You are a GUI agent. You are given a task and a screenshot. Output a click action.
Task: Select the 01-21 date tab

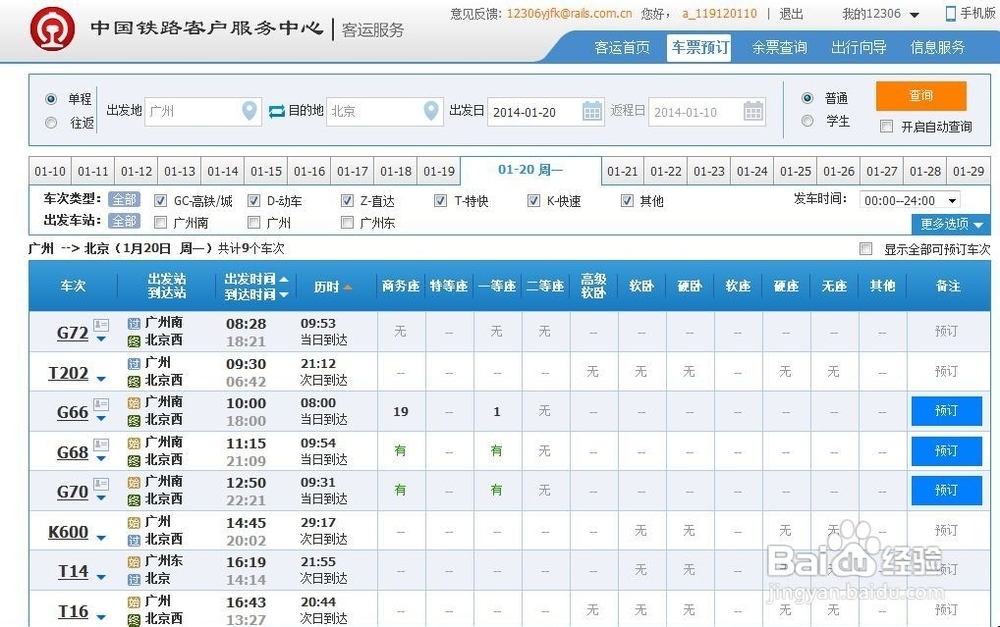(x=623, y=170)
